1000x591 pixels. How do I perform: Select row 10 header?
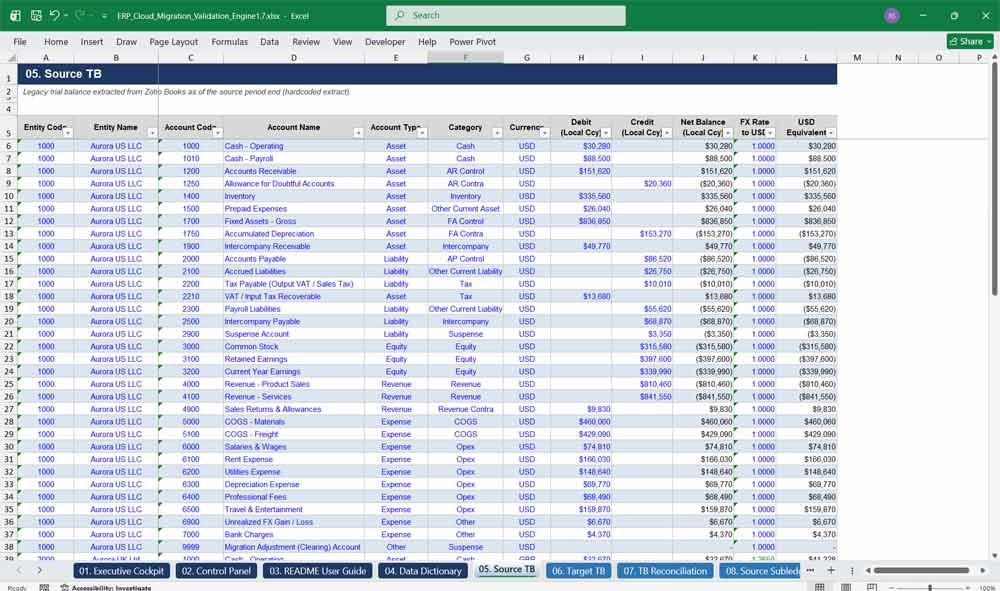coord(9,196)
